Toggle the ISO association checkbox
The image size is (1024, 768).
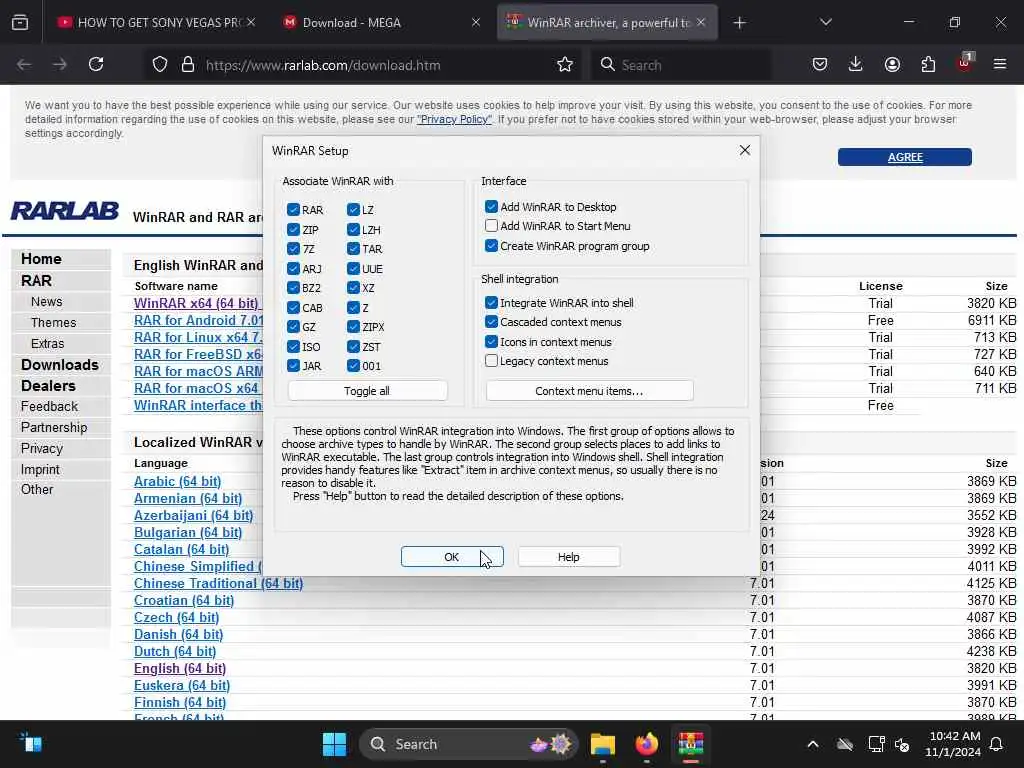(x=293, y=346)
